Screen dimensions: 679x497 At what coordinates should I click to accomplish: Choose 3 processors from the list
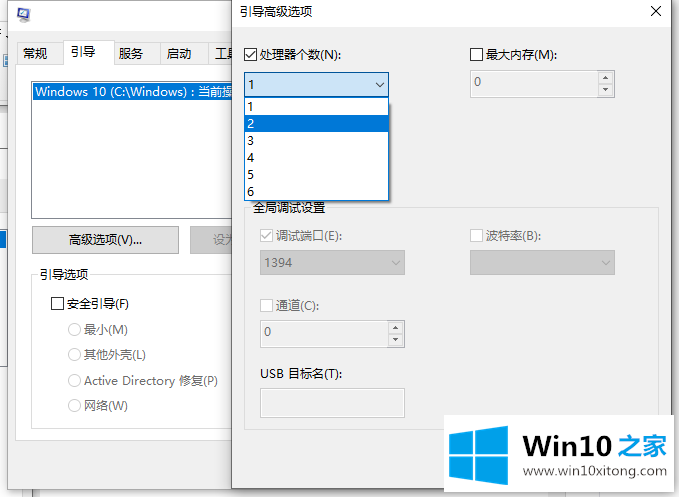tap(317, 140)
